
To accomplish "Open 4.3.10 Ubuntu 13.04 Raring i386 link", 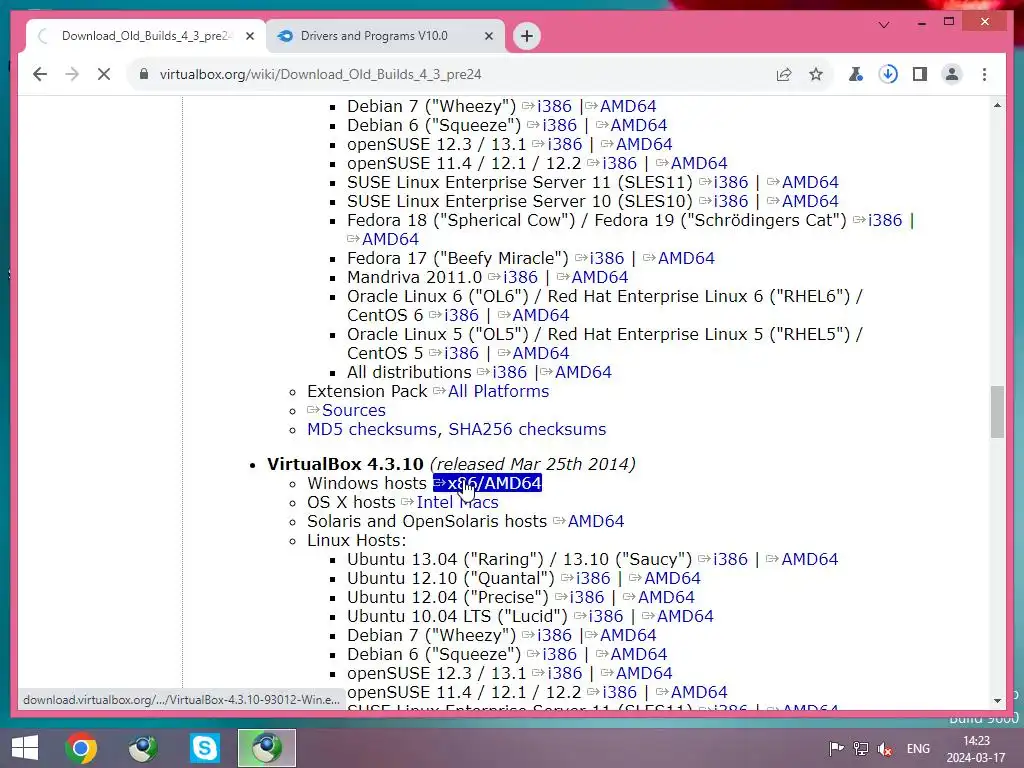I will pos(723,559).
